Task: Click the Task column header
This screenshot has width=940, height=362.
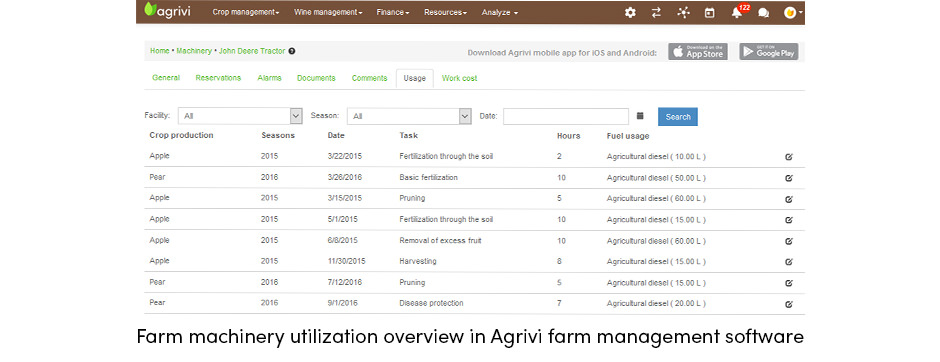Action: coord(408,135)
